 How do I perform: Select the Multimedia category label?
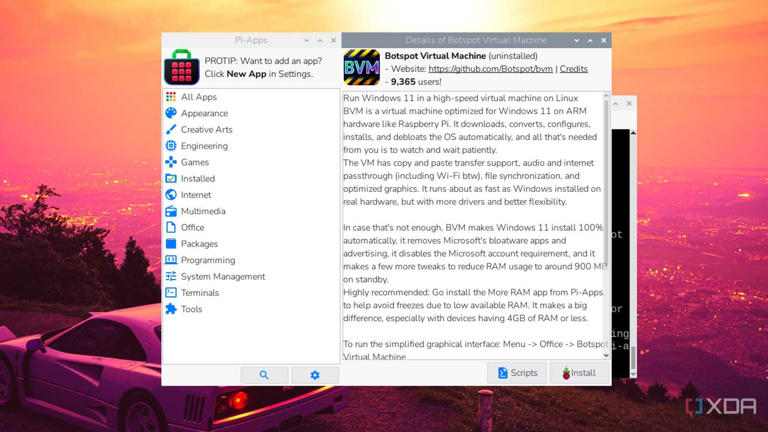203,211
